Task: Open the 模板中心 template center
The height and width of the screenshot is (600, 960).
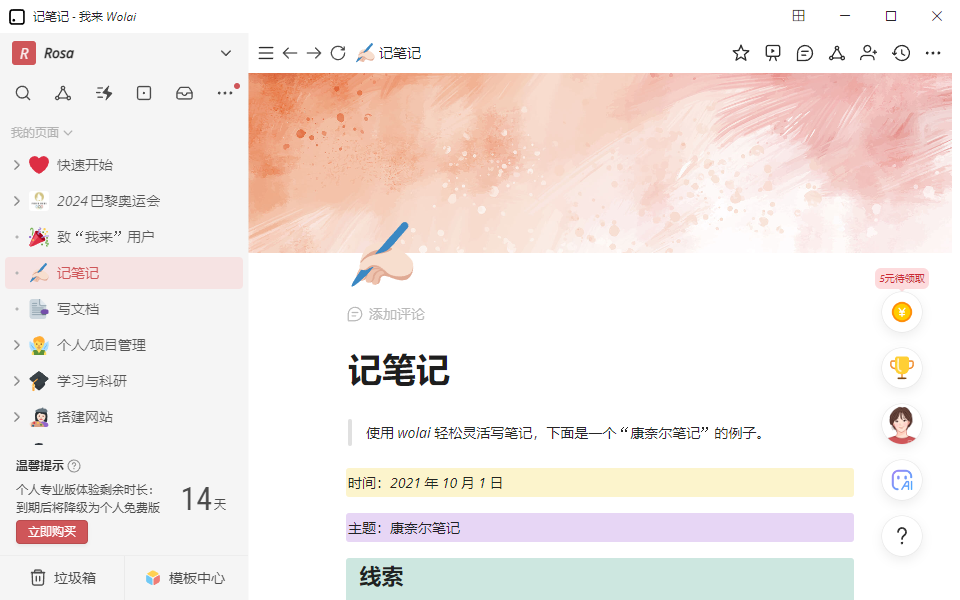Action: [x=186, y=578]
